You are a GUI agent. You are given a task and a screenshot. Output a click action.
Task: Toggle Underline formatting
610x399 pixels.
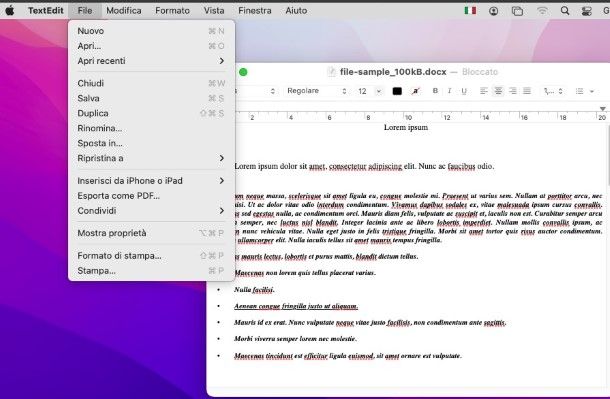click(464, 91)
